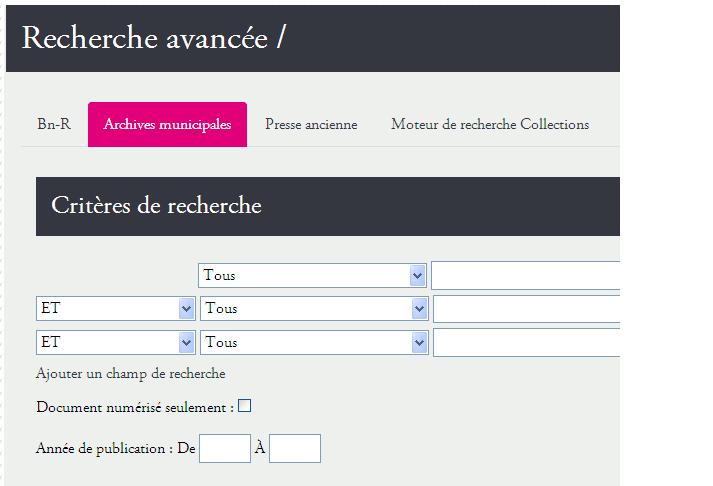The image size is (713, 486).
Task: Click Ajouter un champ de recherche
Action: [x=131, y=374]
